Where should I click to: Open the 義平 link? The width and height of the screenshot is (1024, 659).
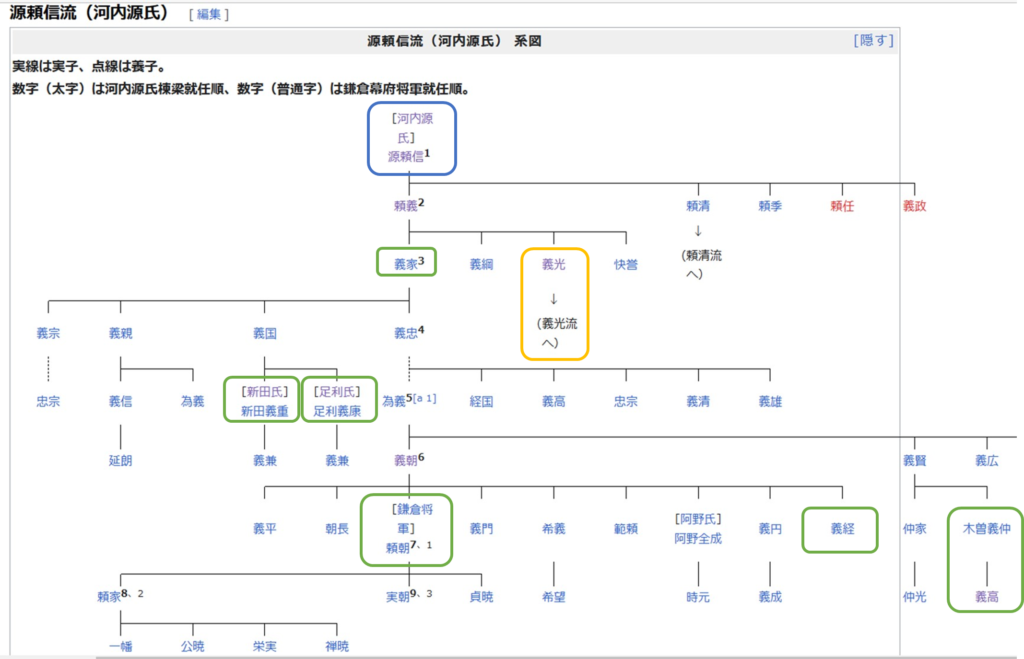tap(264, 528)
